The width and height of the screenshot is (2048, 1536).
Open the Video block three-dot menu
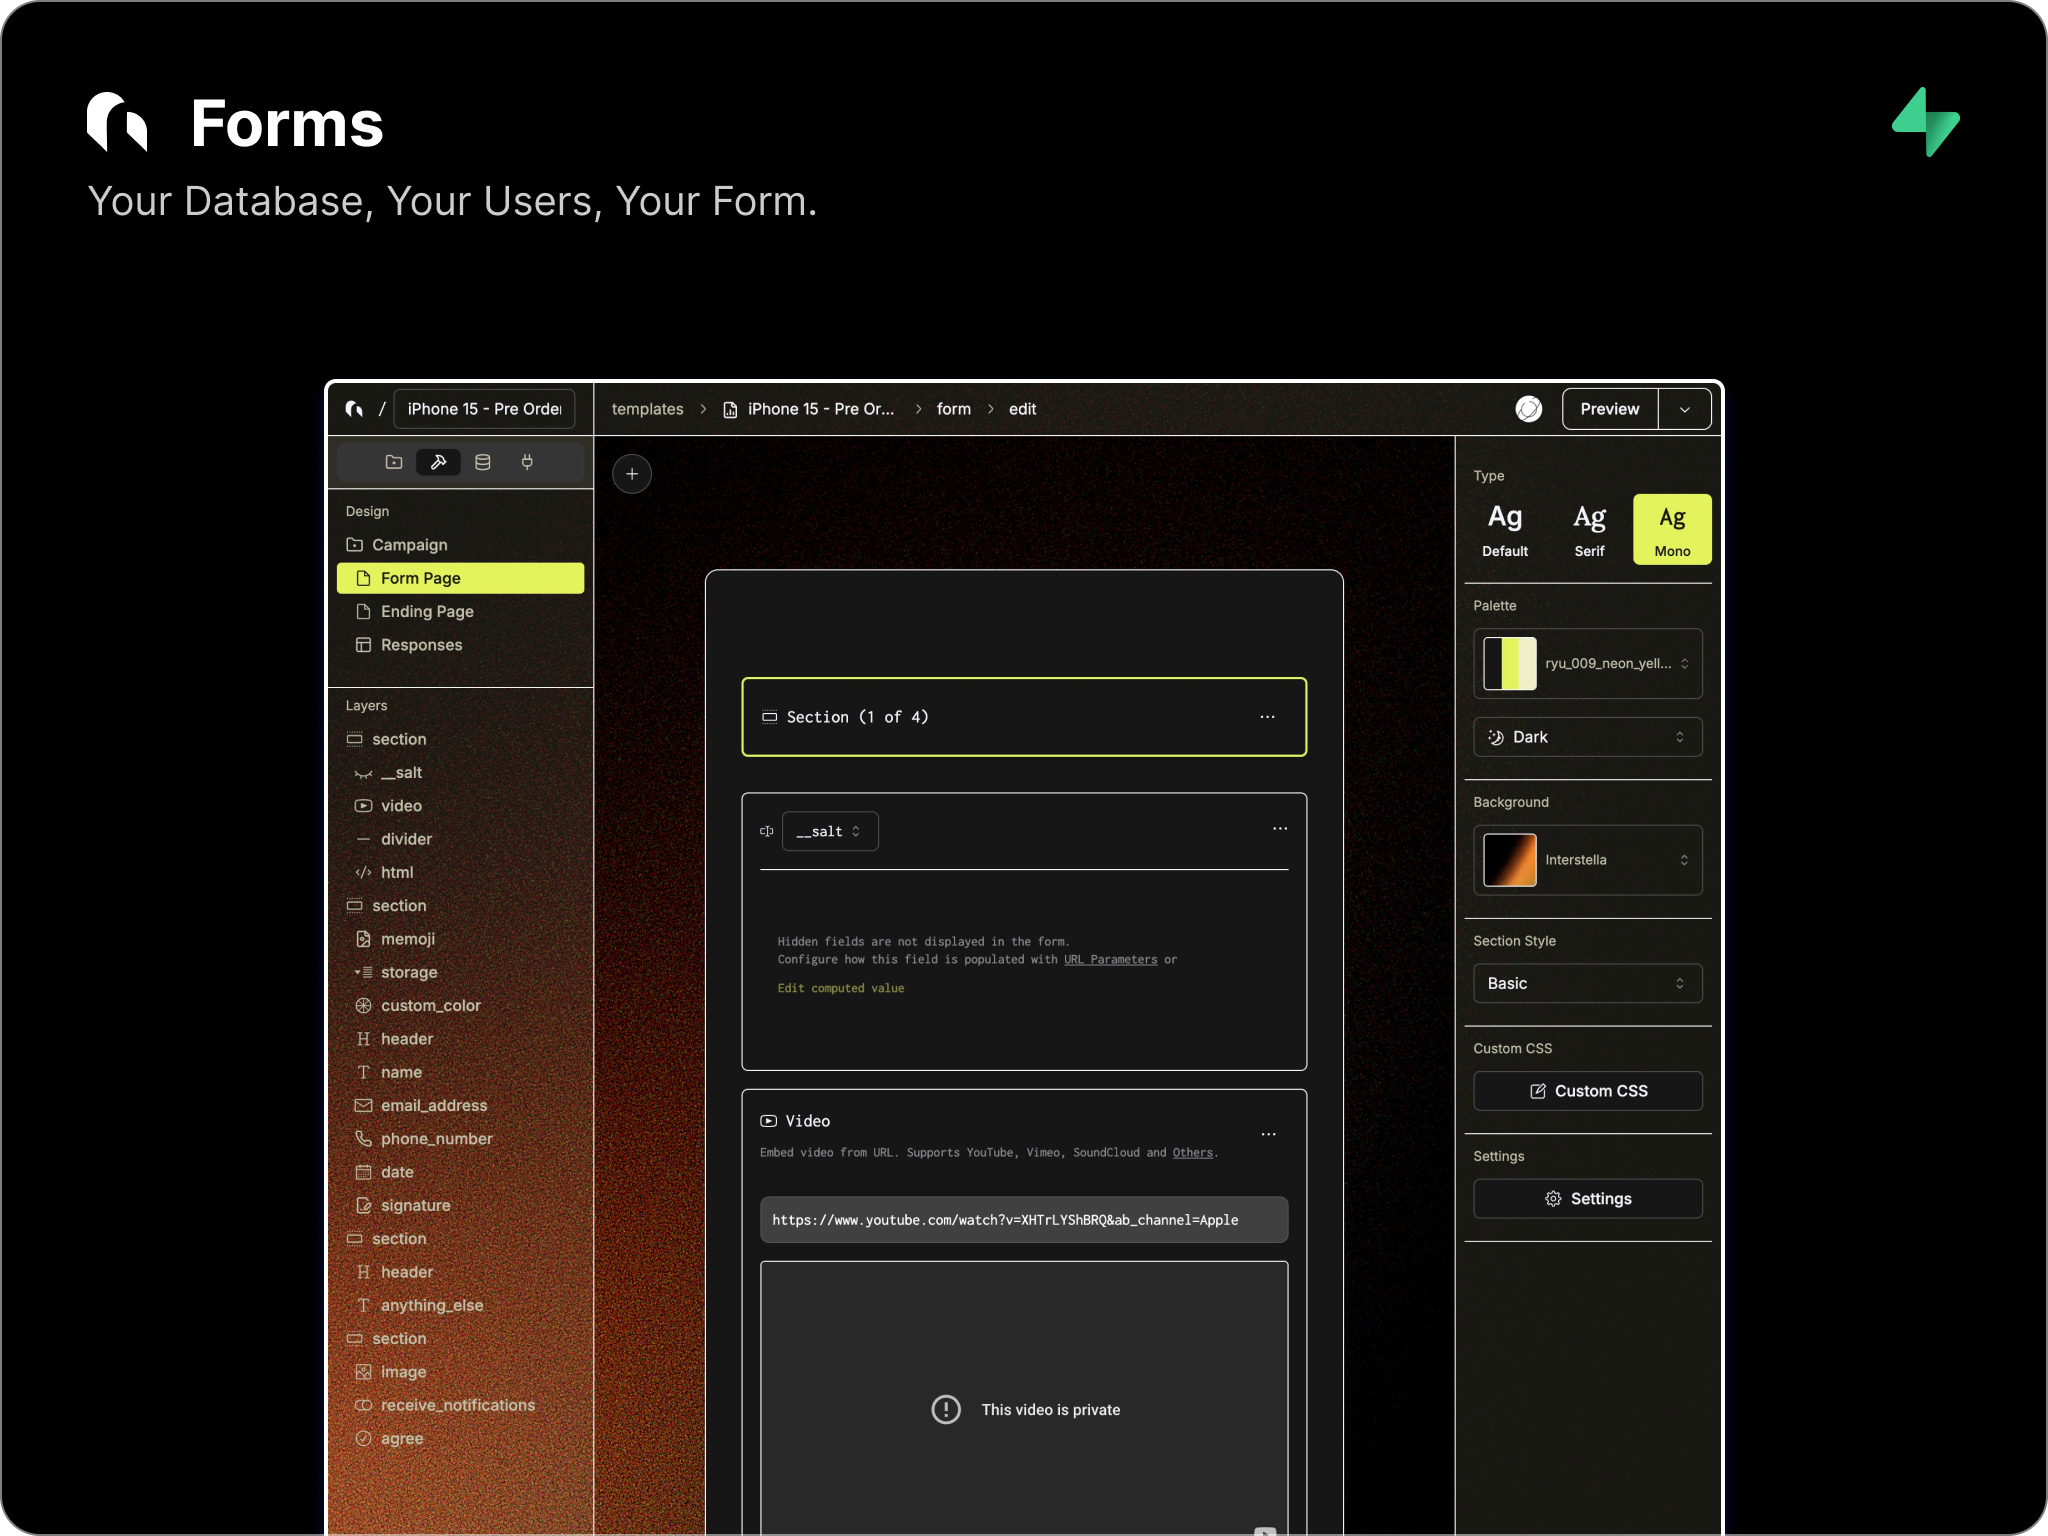[1268, 1134]
